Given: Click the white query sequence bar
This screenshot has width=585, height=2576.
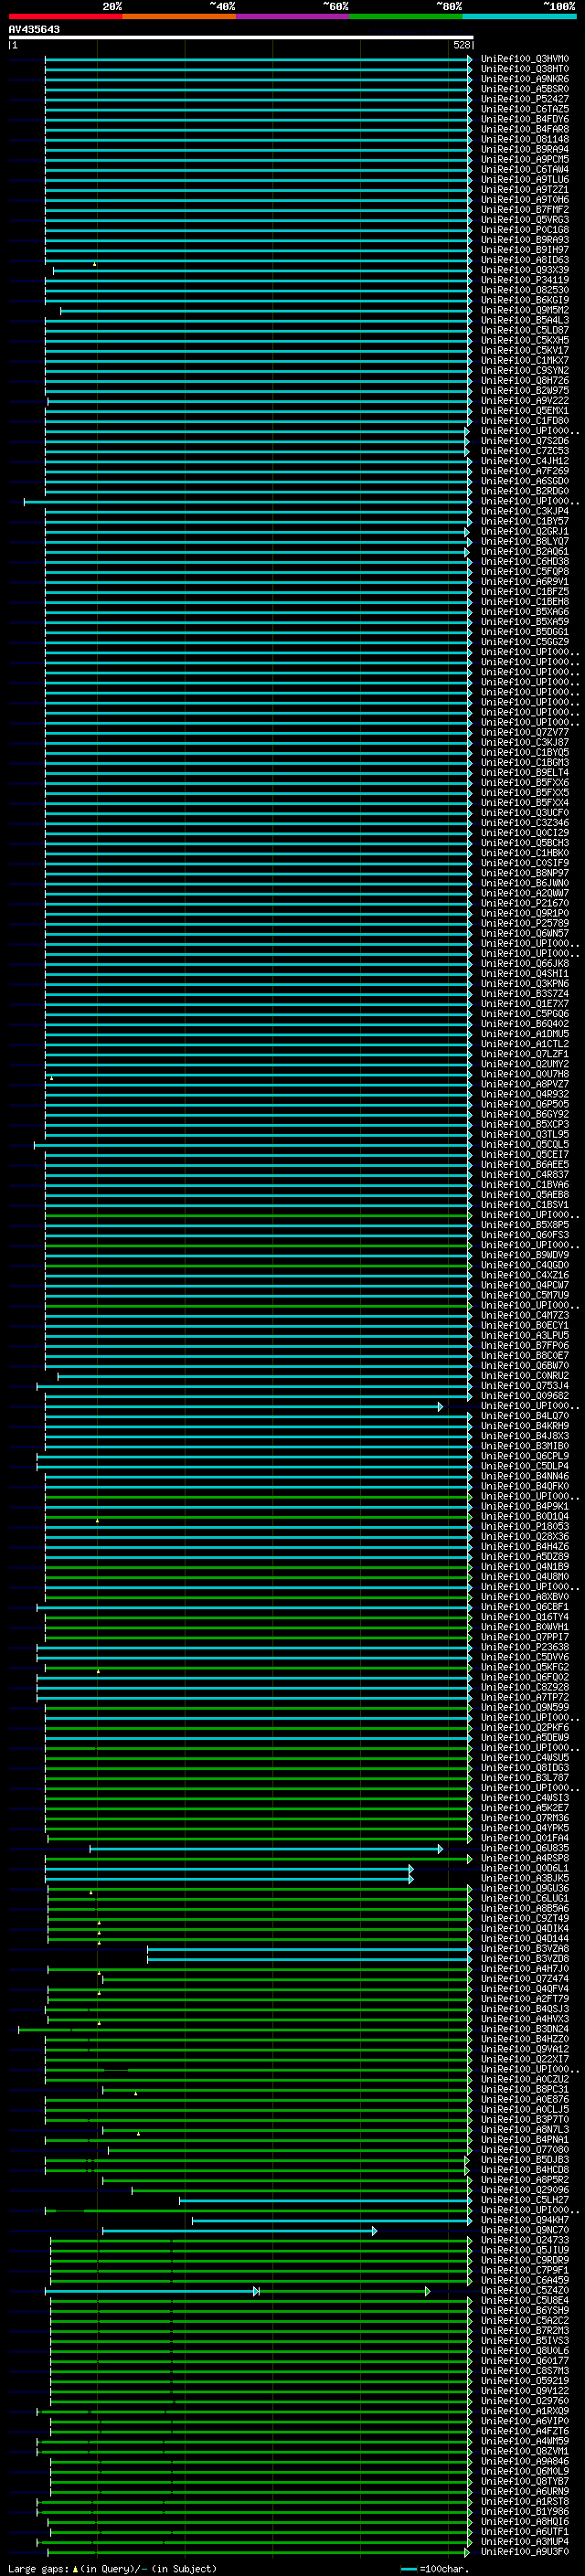Looking at the screenshot, I should click(241, 37).
